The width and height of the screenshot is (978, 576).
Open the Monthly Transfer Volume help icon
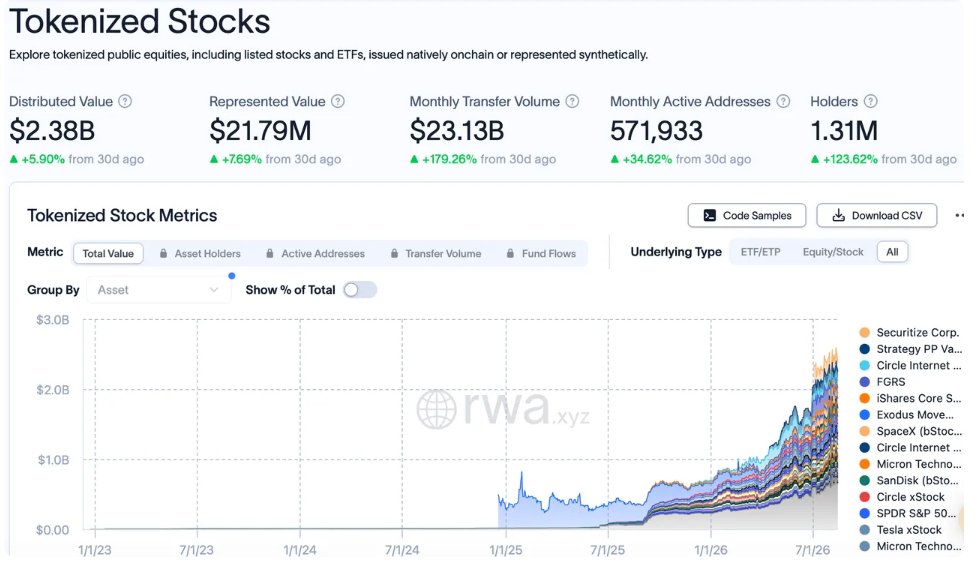(x=572, y=101)
